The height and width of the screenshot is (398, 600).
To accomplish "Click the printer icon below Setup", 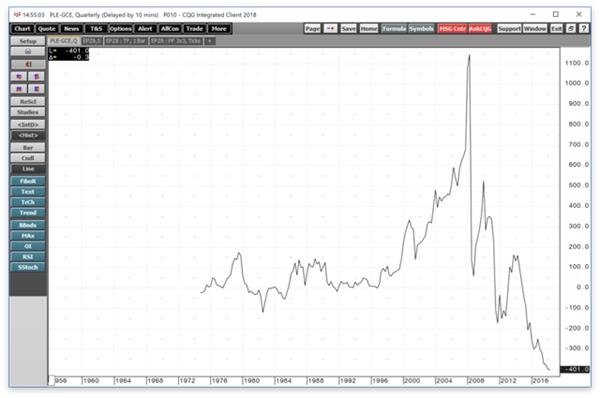I will tap(28, 52).
